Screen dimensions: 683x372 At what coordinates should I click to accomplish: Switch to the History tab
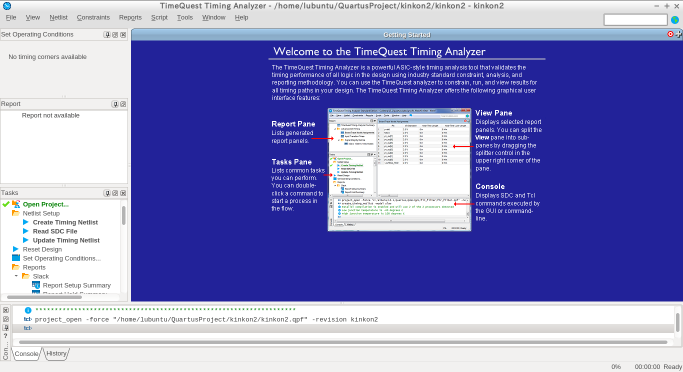56,354
